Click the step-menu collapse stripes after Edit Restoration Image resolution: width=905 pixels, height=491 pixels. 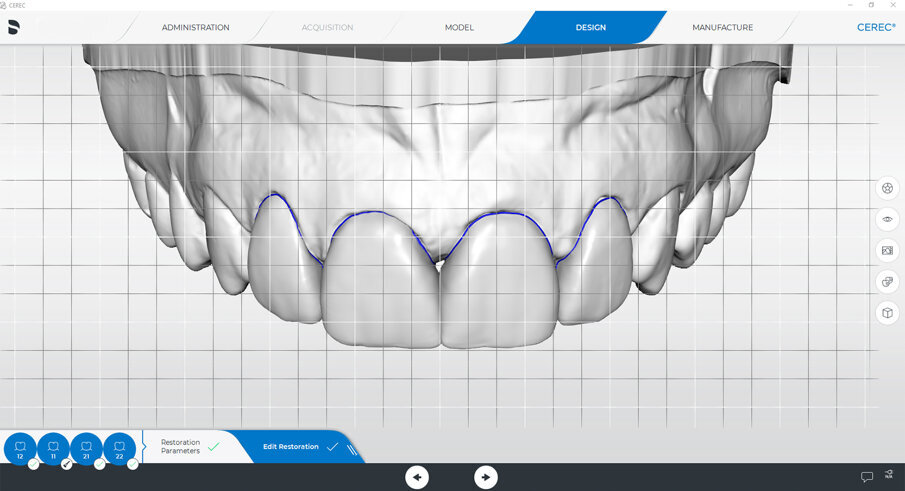351,449
